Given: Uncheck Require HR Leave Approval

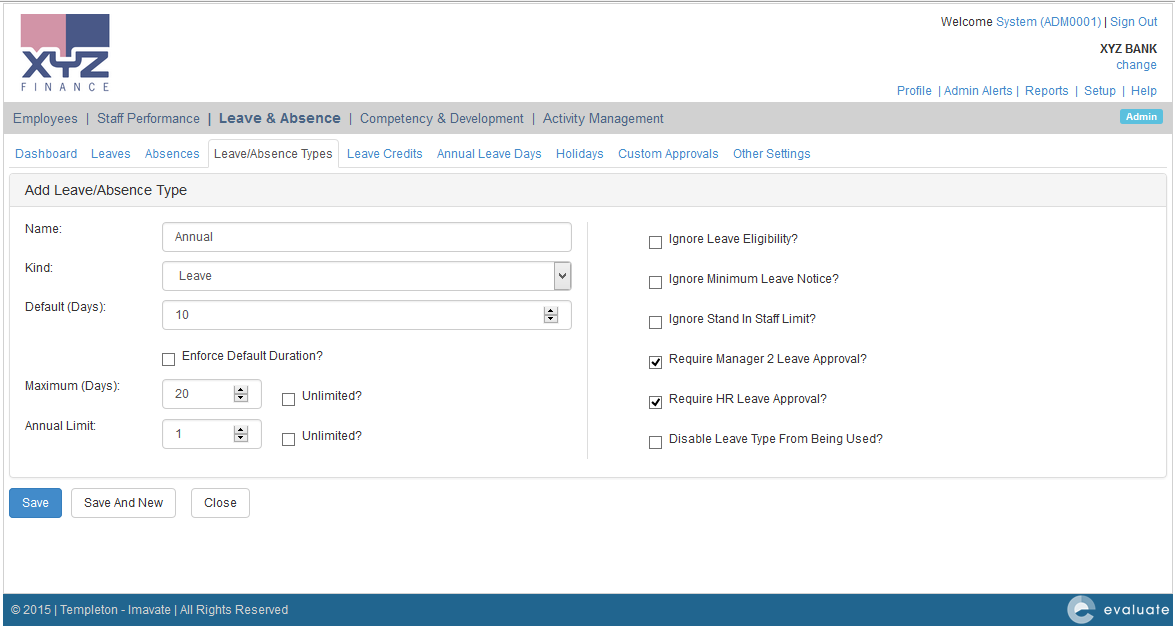Looking at the screenshot, I should tap(656, 402).
